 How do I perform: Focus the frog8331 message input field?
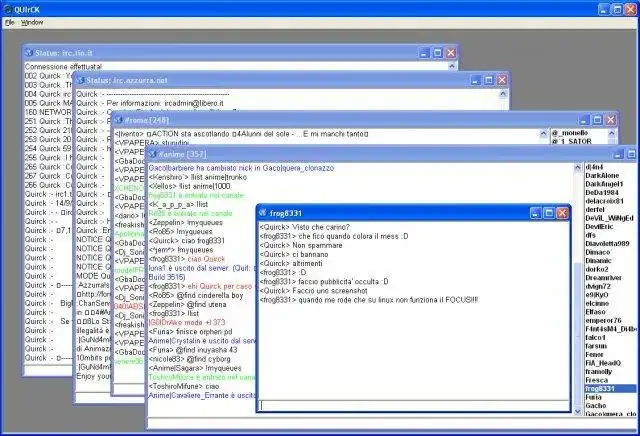413,405
